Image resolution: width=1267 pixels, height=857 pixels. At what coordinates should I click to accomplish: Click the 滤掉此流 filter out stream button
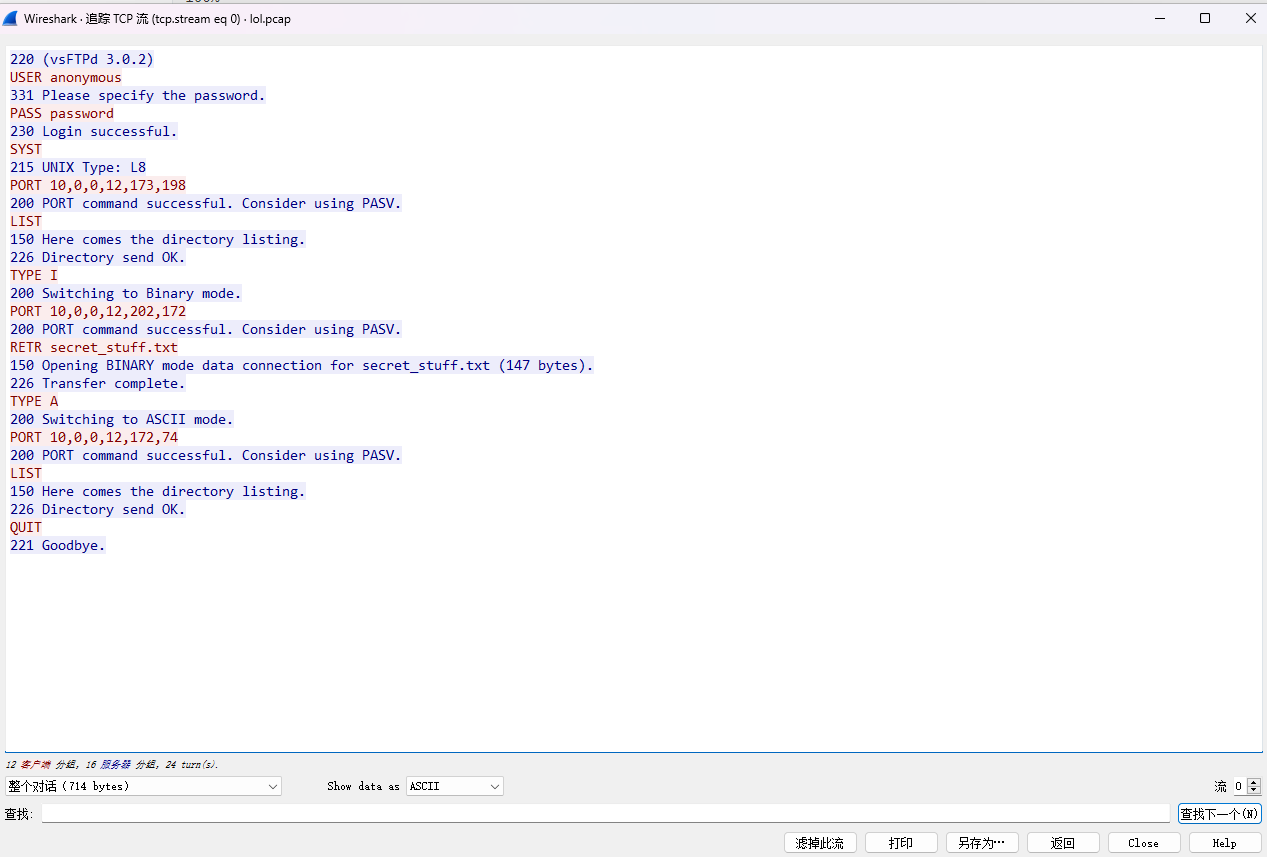pos(820,843)
